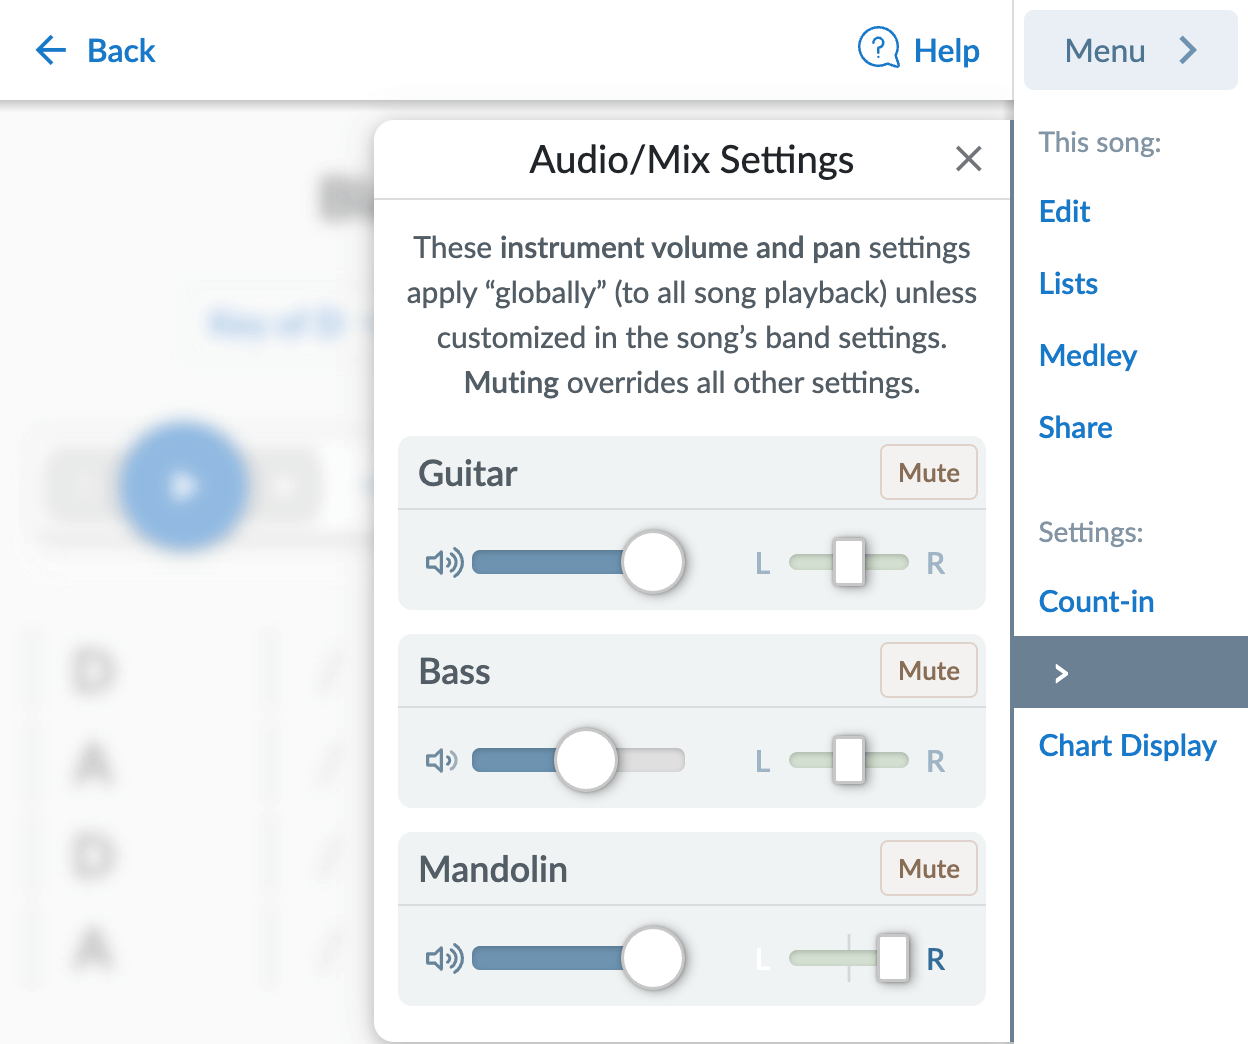
Task: Click the Medley link
Action: click(1088, 355)
